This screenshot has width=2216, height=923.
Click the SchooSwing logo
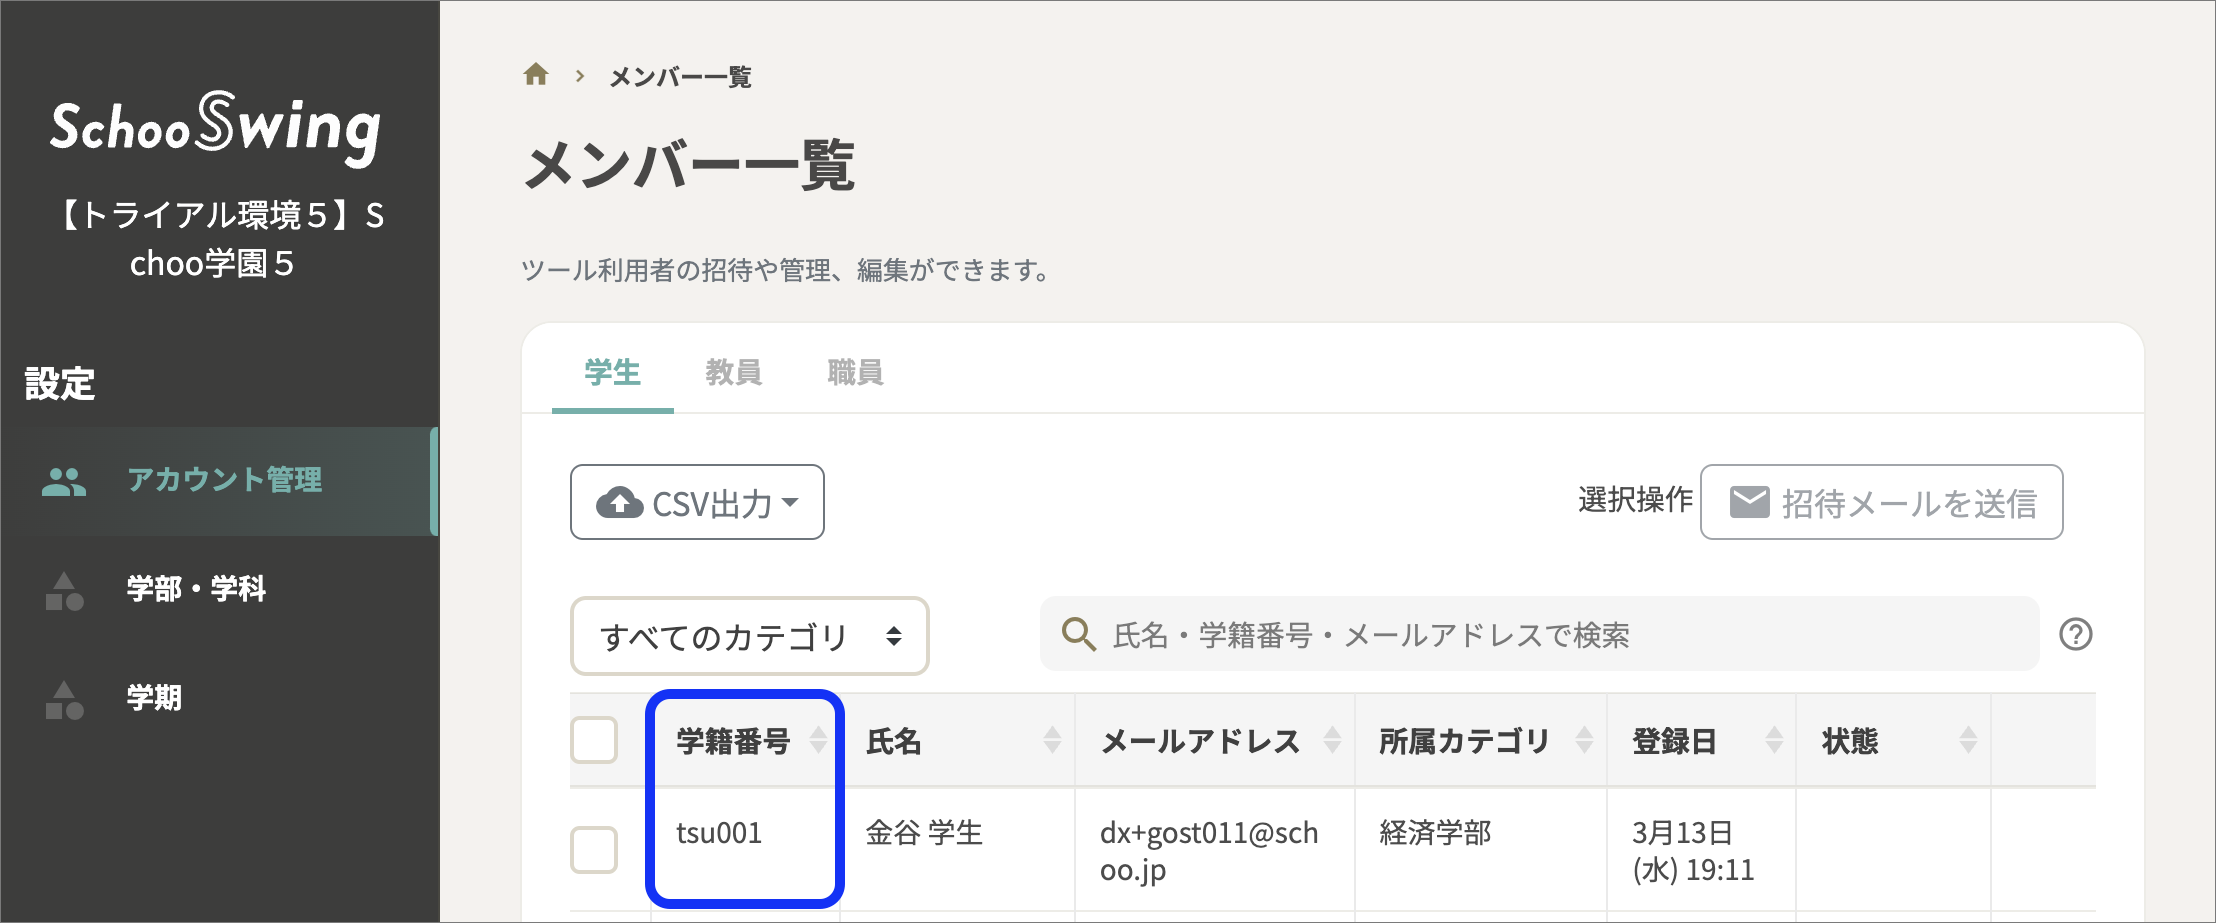tap(216, 128)
